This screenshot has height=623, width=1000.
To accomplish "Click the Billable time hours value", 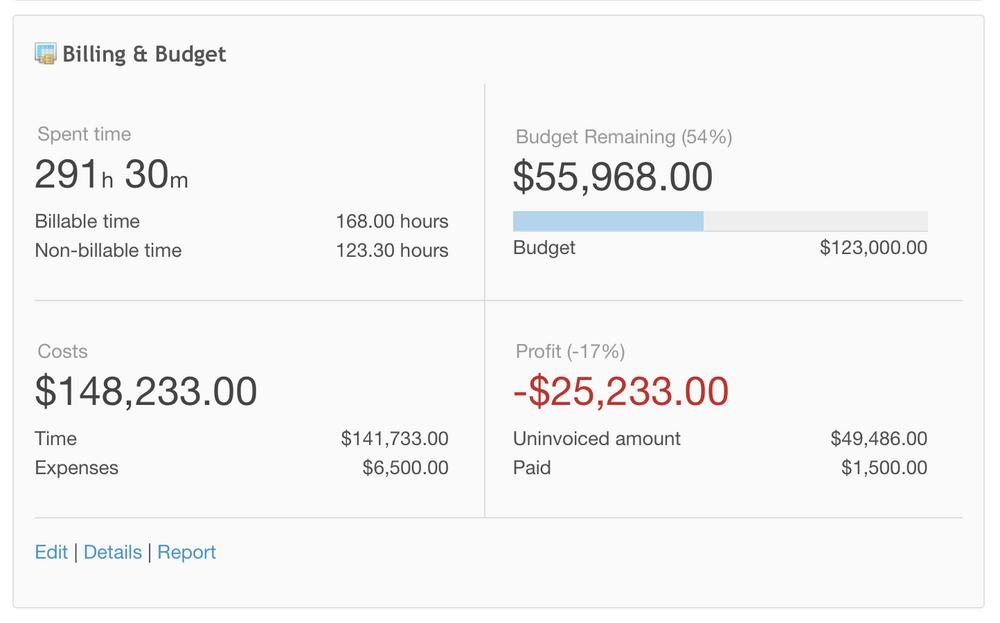I will [391, 221].
